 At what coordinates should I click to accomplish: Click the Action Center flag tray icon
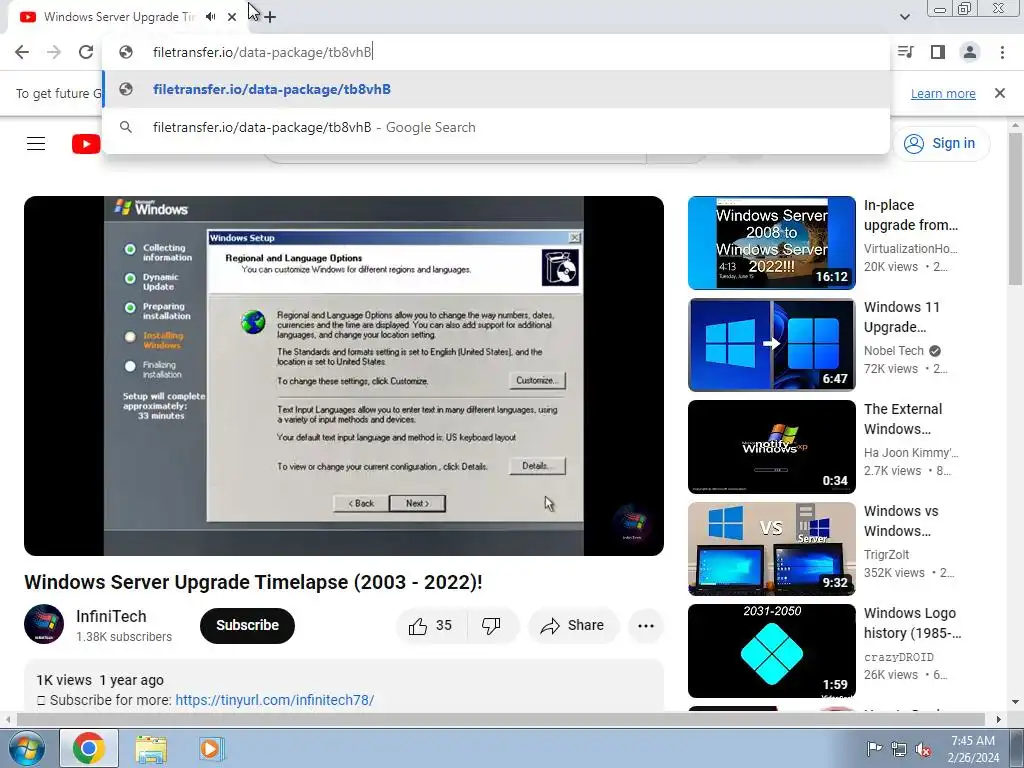coord(874,749)
